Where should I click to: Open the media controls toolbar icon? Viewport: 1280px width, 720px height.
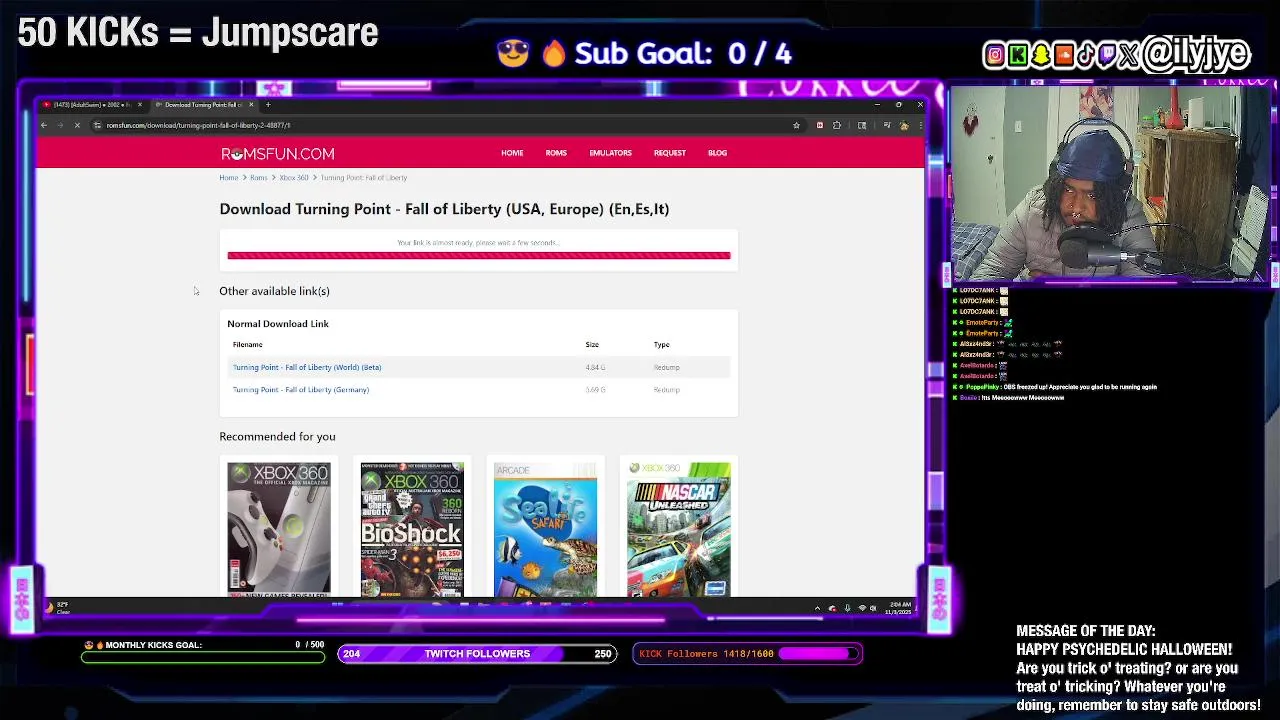(x=887, y=125)
